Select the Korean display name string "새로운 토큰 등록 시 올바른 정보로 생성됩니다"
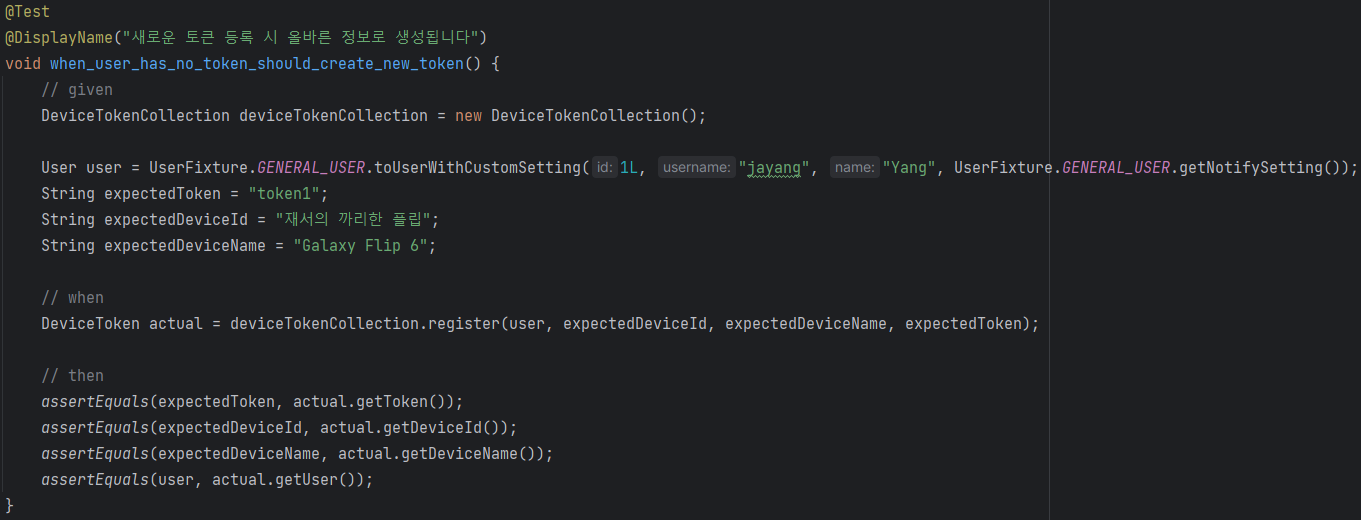Screen dimensions: 1361x520 tap(299, 37)
